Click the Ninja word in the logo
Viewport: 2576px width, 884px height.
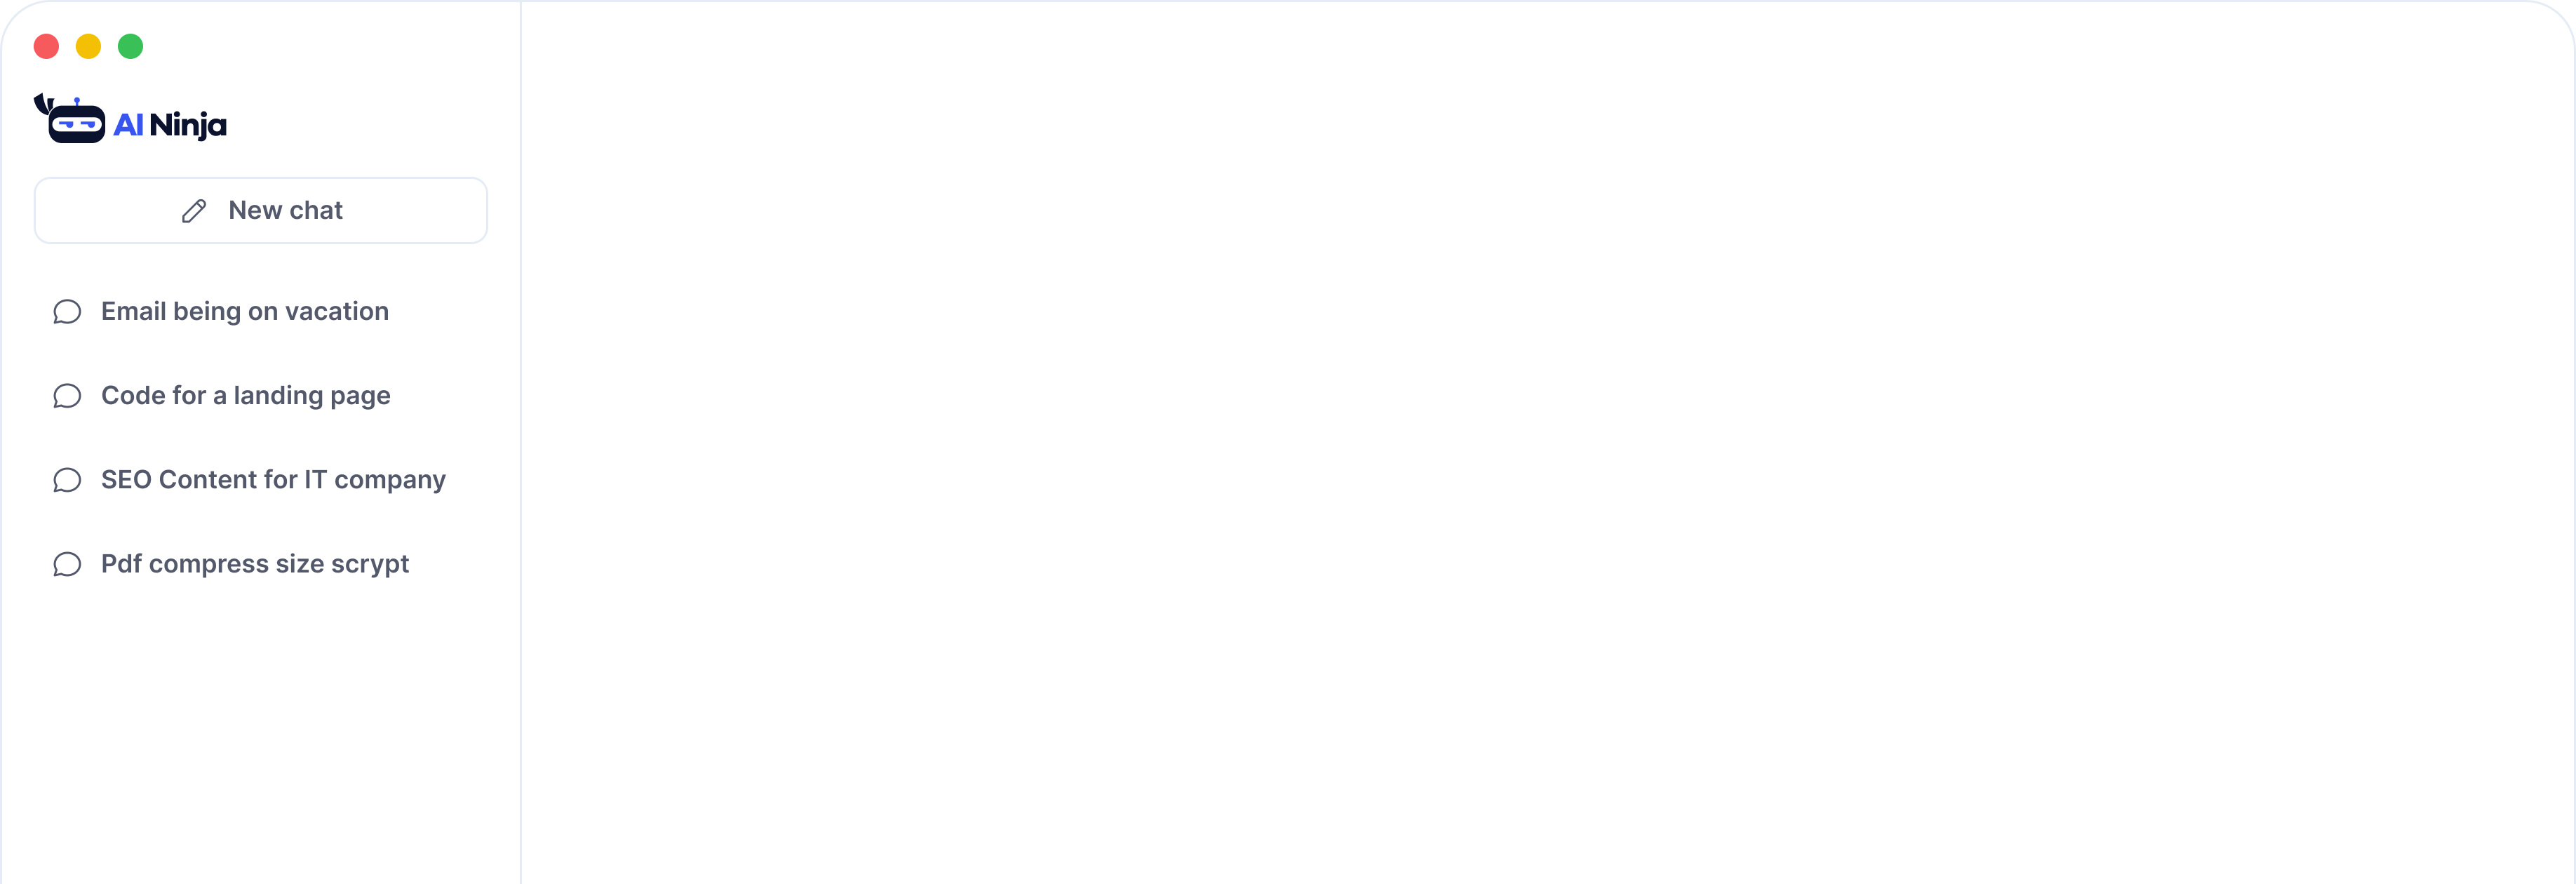pyautogui.click(x=188, y=126)
